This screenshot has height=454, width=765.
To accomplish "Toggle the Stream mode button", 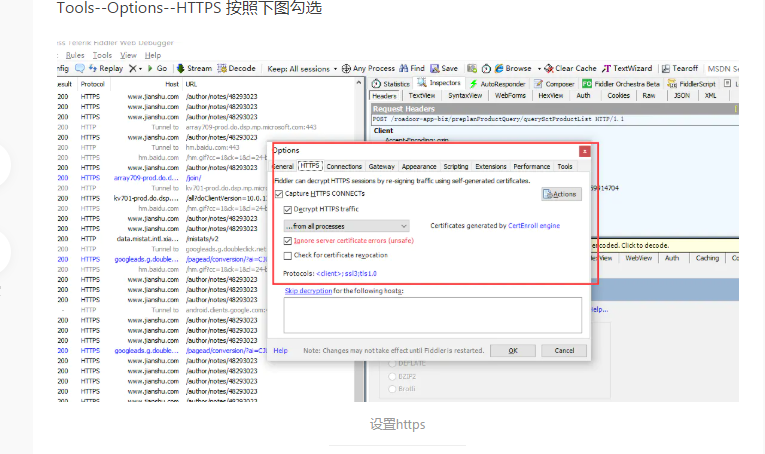I will tap(194, 68).
